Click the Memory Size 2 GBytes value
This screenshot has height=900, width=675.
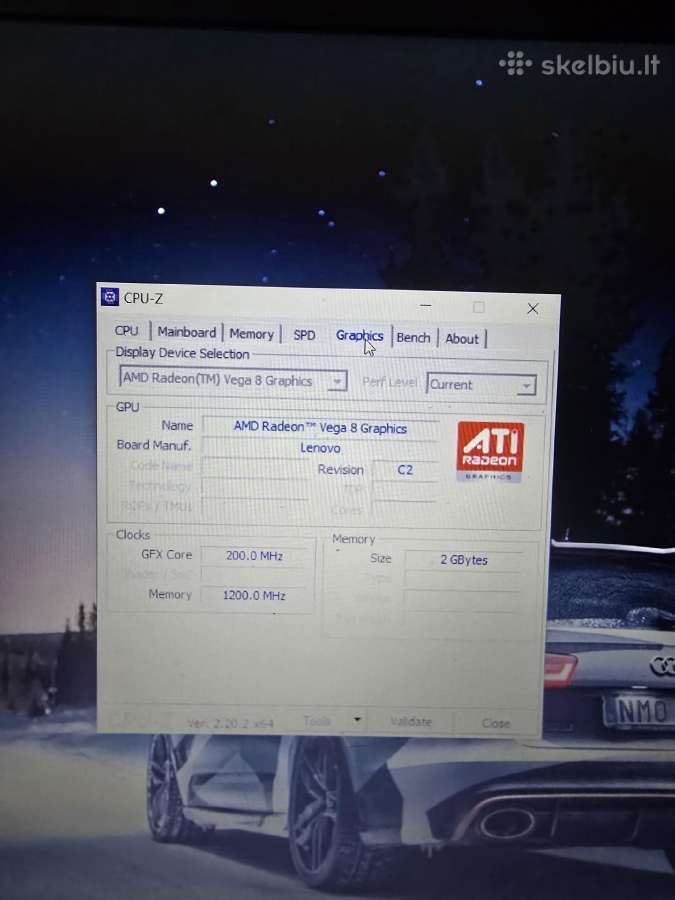[x=464, y=560]
